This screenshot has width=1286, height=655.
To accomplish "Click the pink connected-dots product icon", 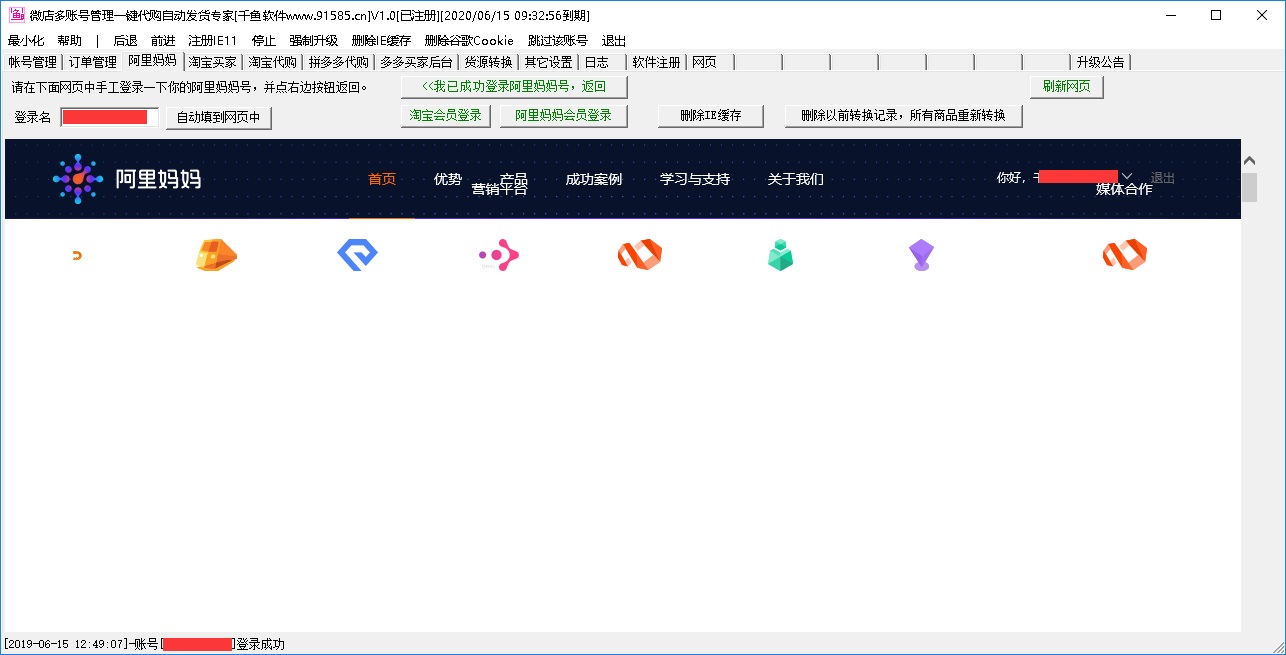I will (x=498, y=257).
